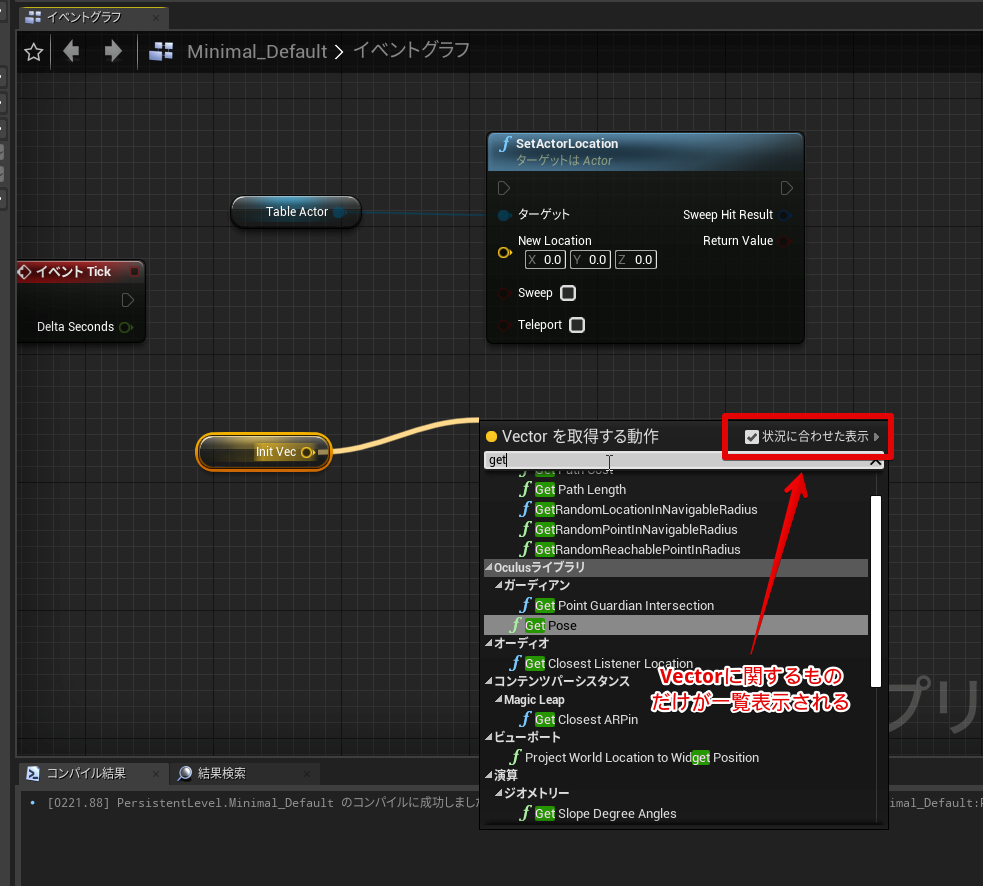Enable the Teleport checkbox
This screenshot has width=983, height=886.
[x=577, y=325]
